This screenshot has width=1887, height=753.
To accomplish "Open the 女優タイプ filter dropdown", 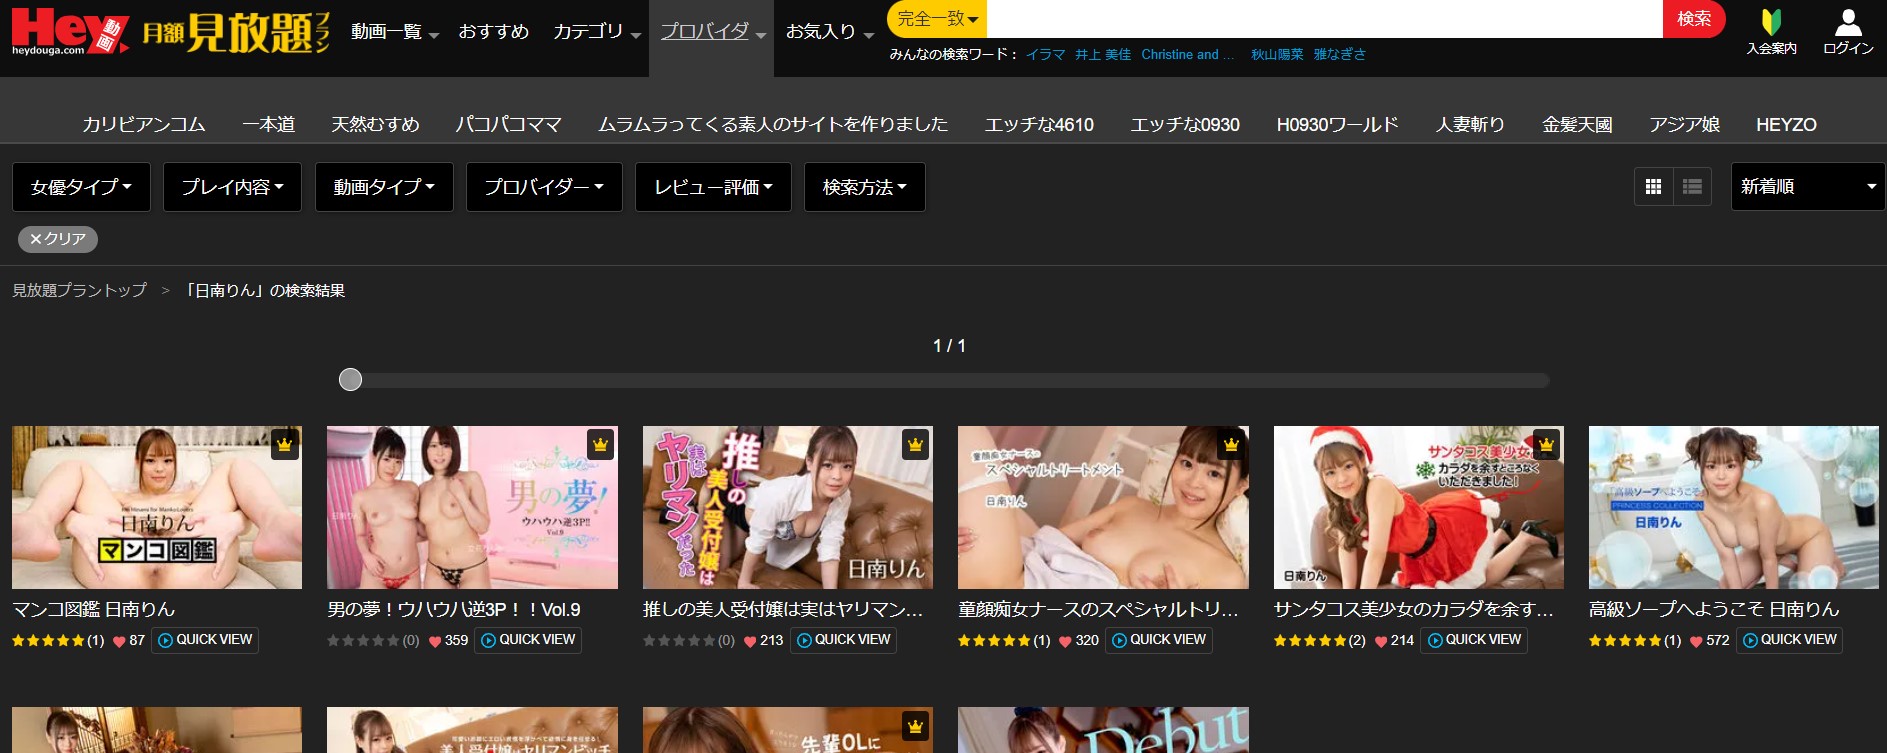I will [x=81, y=187].
